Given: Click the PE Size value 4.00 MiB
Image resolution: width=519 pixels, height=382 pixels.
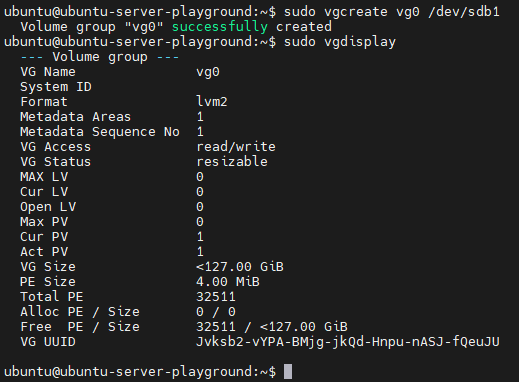Looking at the screenshot, I should 228,282.
